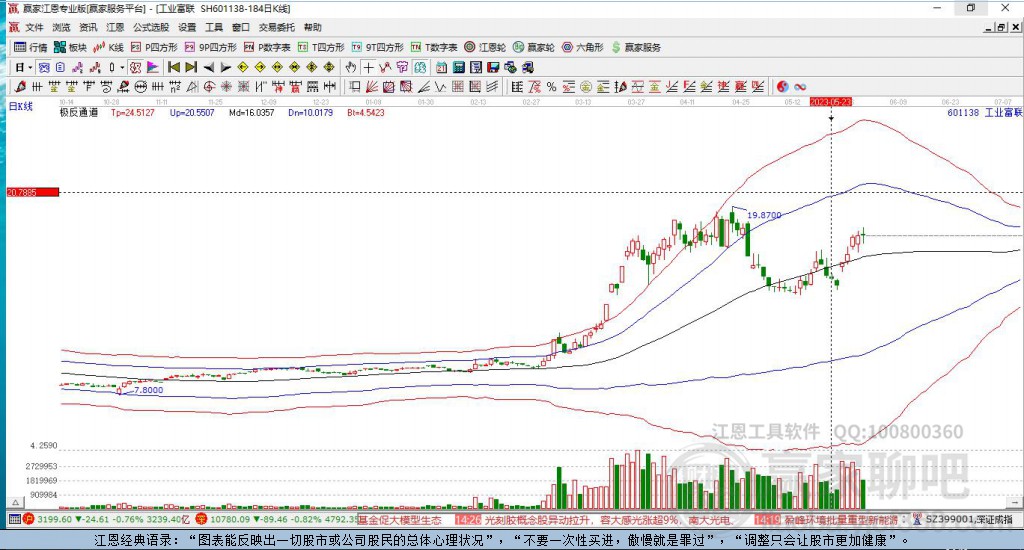Jump to first bar with skip-start icon

coord(174,67)
